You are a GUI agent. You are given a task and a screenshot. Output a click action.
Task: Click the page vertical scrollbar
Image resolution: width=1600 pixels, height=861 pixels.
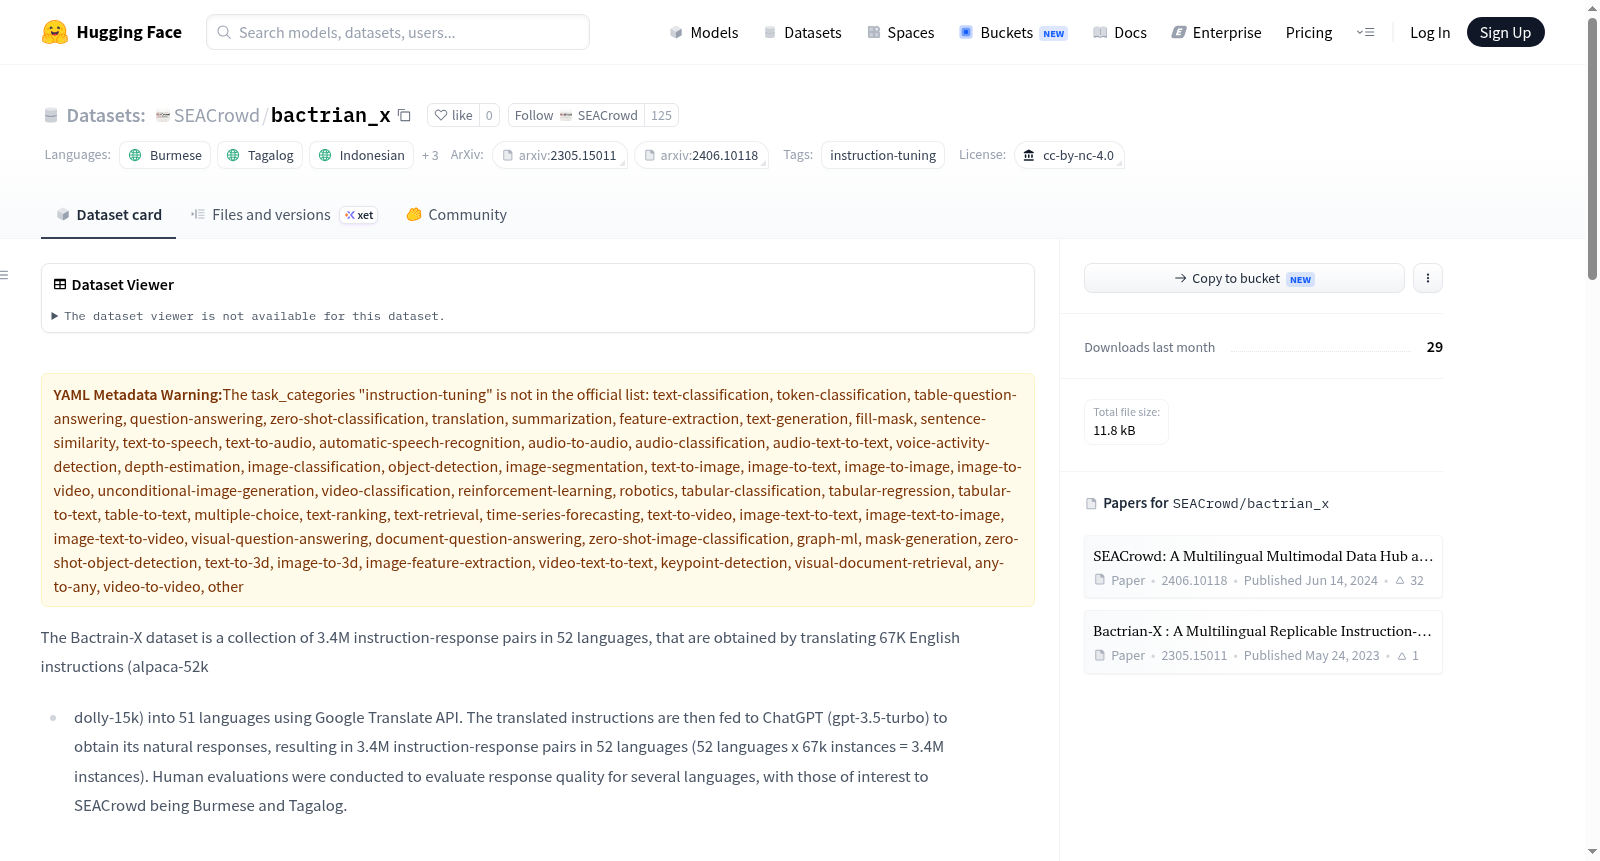point(1592,148)
